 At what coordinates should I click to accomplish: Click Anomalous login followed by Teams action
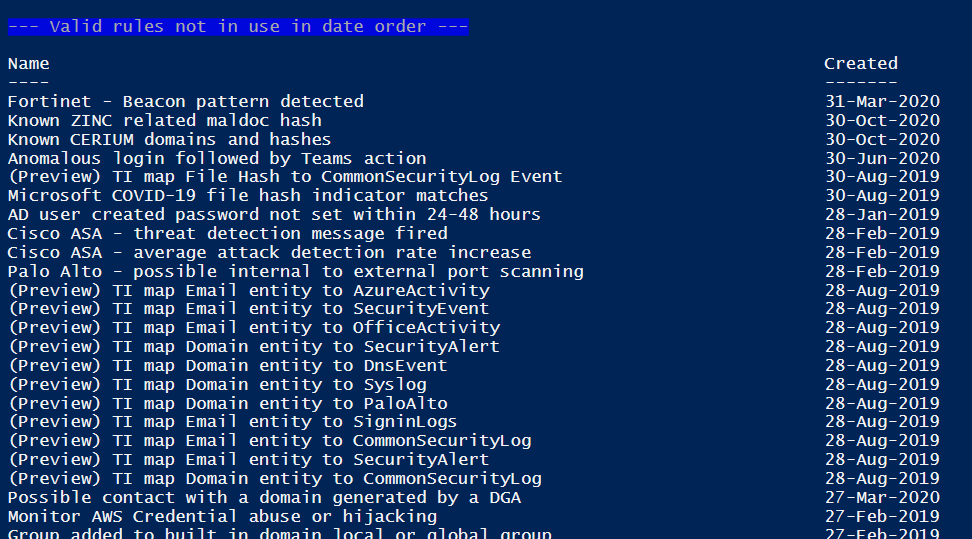tap(217, 158)
